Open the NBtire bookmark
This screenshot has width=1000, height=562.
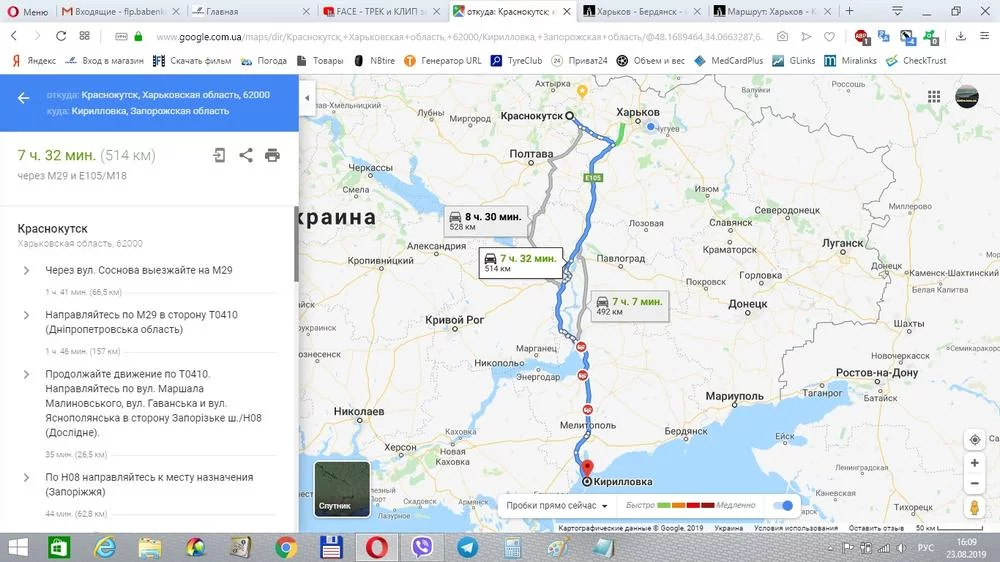pyautogui.click(x=374, y=61)
